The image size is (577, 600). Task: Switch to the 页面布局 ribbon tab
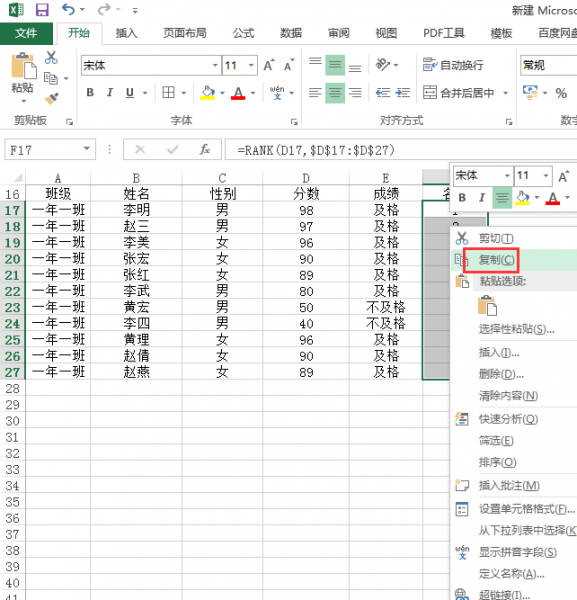[185, 33]
